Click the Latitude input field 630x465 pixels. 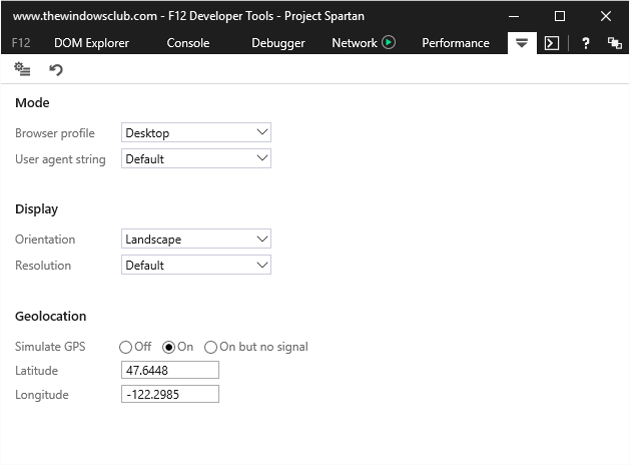pyautogui.click(x=168, y=370)
